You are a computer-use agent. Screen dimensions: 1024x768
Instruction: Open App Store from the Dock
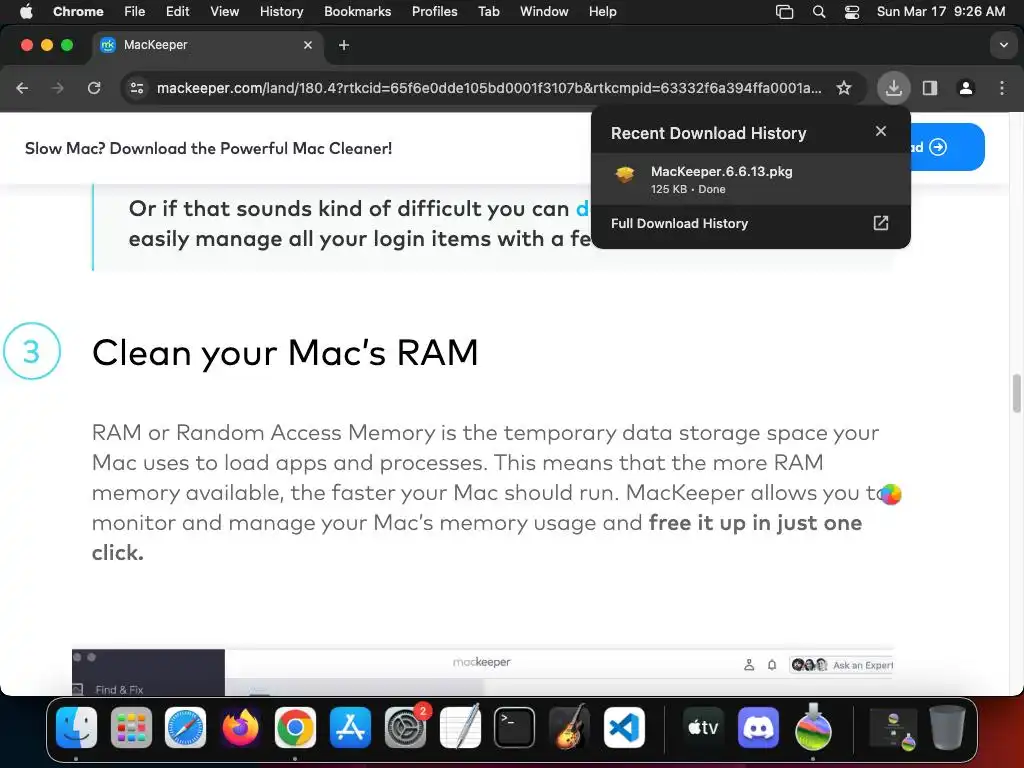(x=350, y=727)
